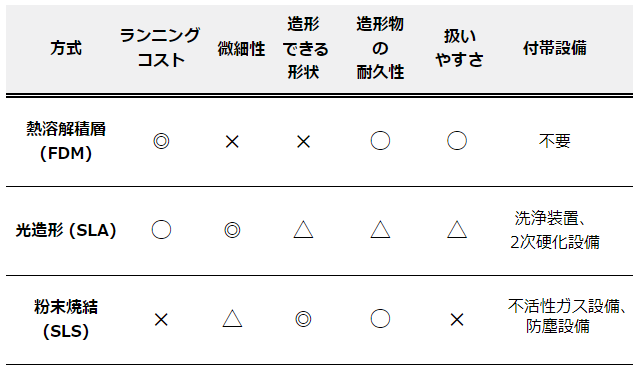
Task: Select the circle for SLA ランニングコスト
Action: 161,230
